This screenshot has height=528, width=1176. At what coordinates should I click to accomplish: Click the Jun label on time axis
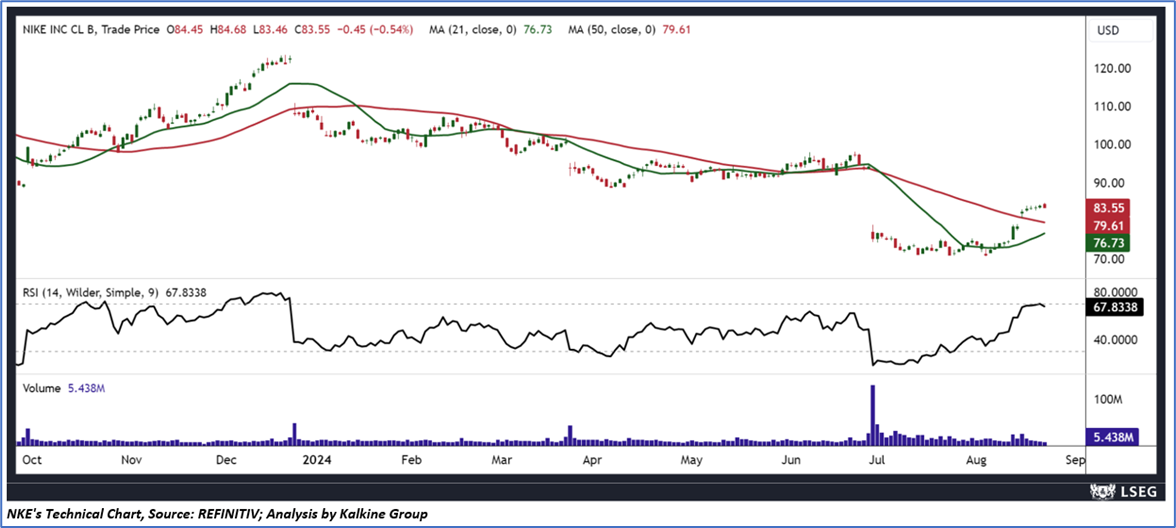coord(792,458)
